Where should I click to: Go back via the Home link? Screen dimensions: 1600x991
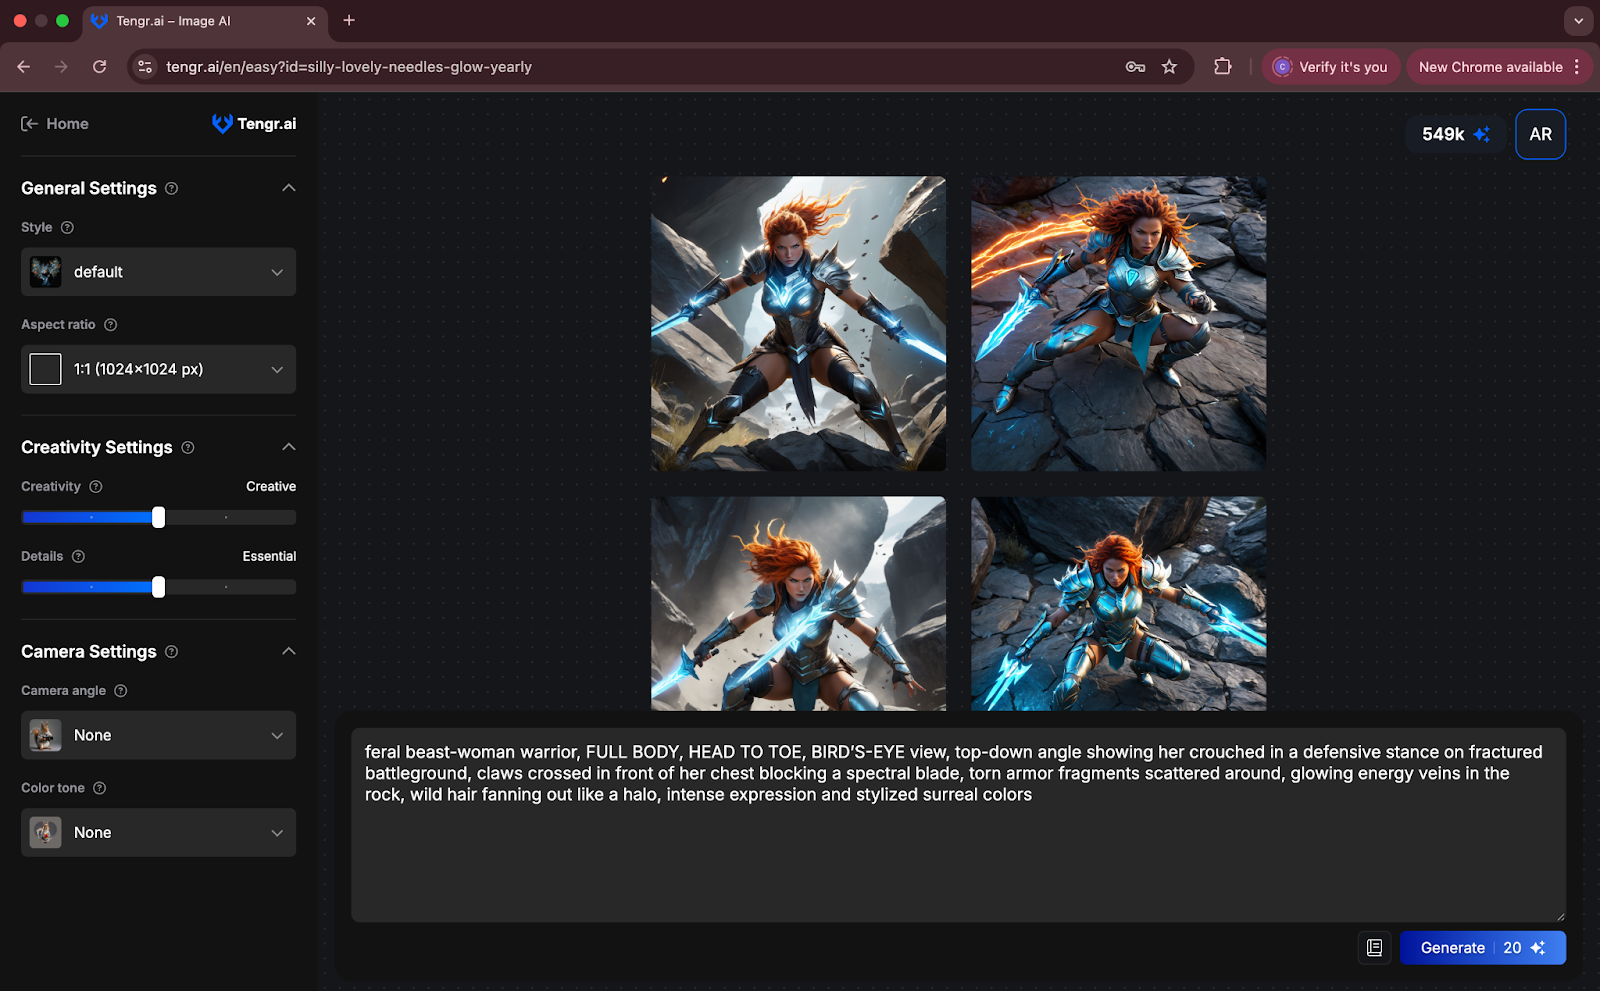[x=55, y=124]
